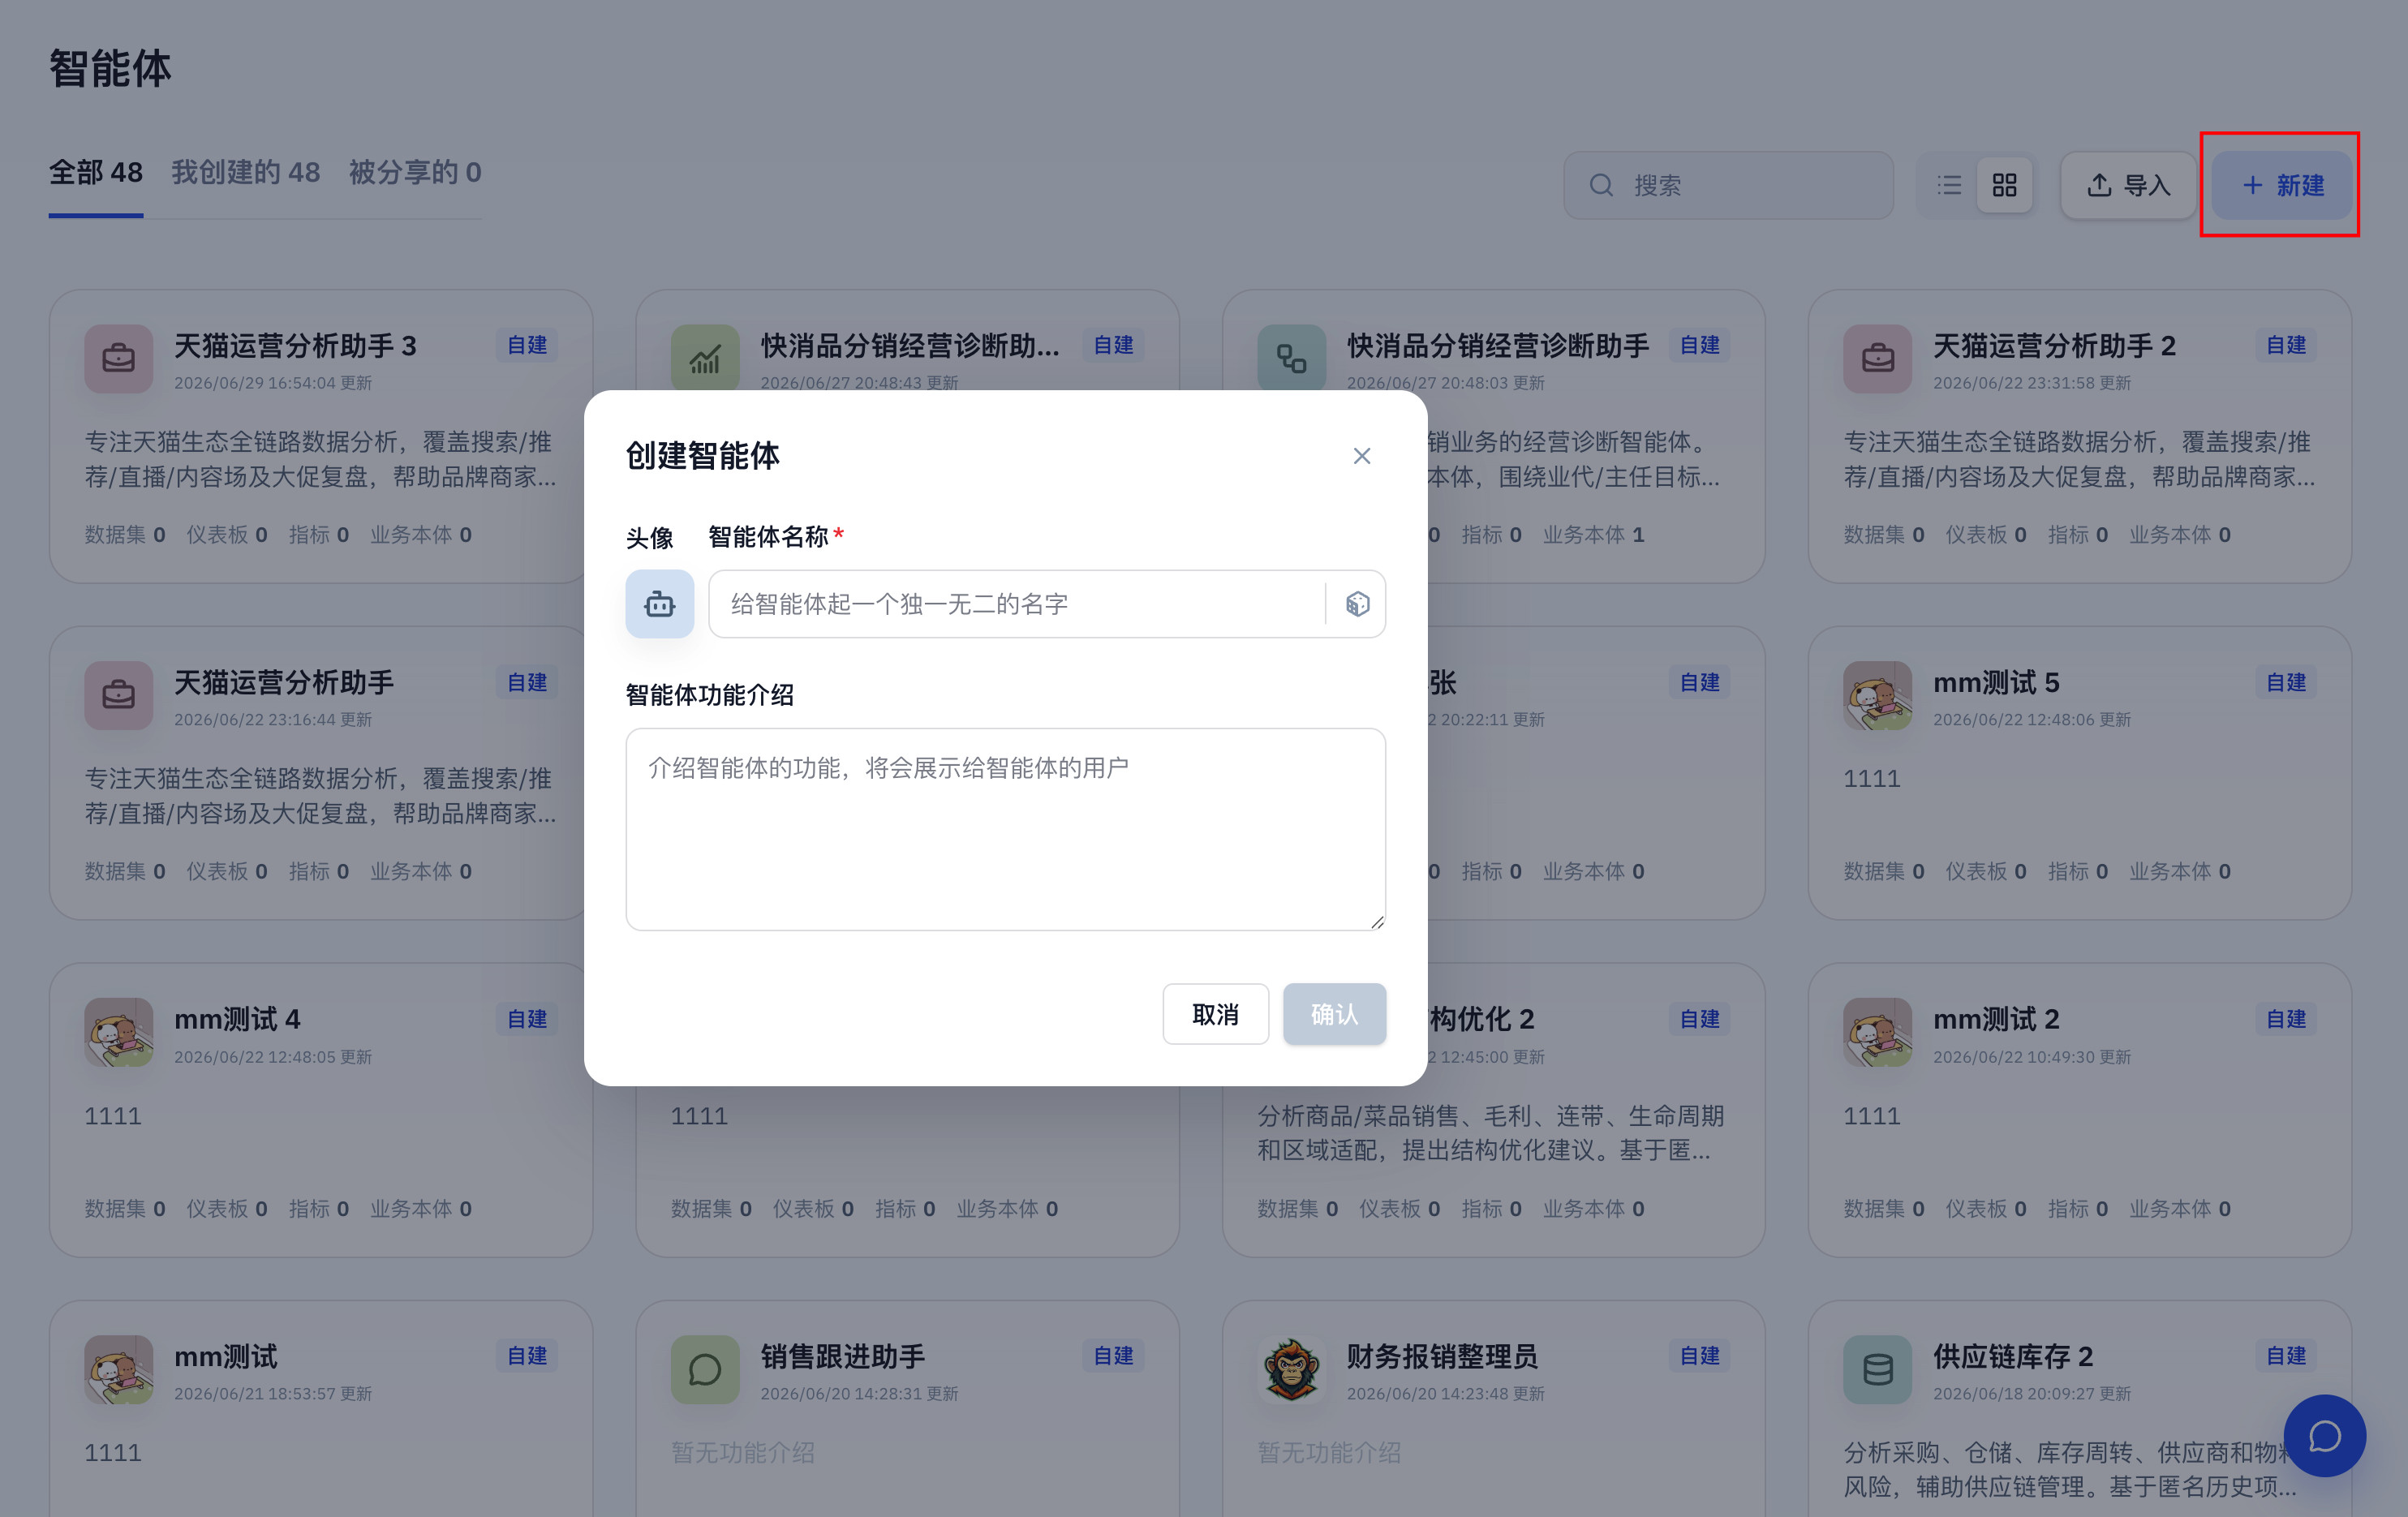The image size is (2408, 1517).
Task: Click the mm测试 card avatar dated 2026/06/21
Action: coord(119,1369)
